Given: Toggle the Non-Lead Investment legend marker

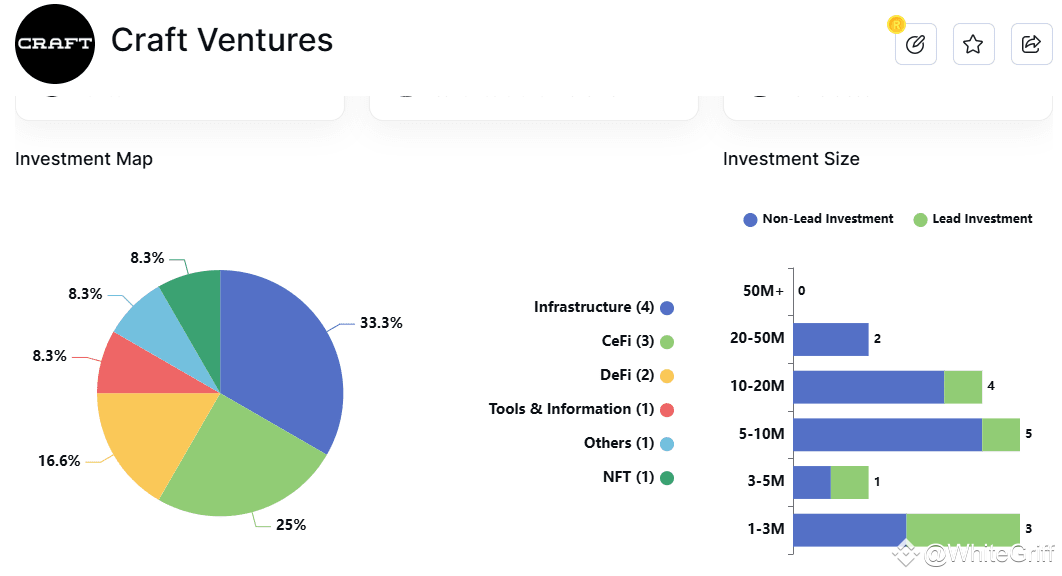Looking at the screenshot, I should (x=751, y=219).
